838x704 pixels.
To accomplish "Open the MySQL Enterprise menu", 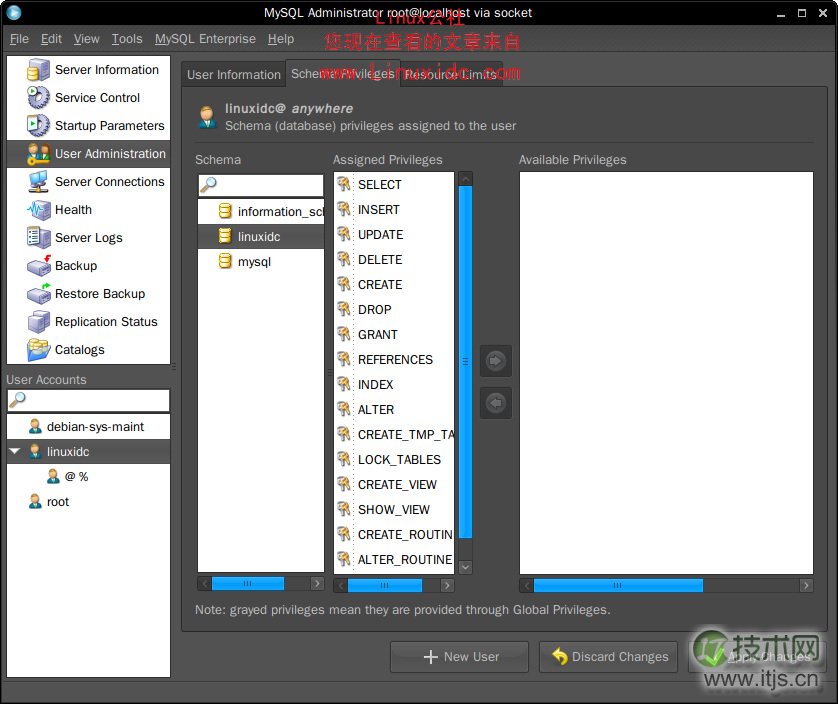I will click(205, 39).
